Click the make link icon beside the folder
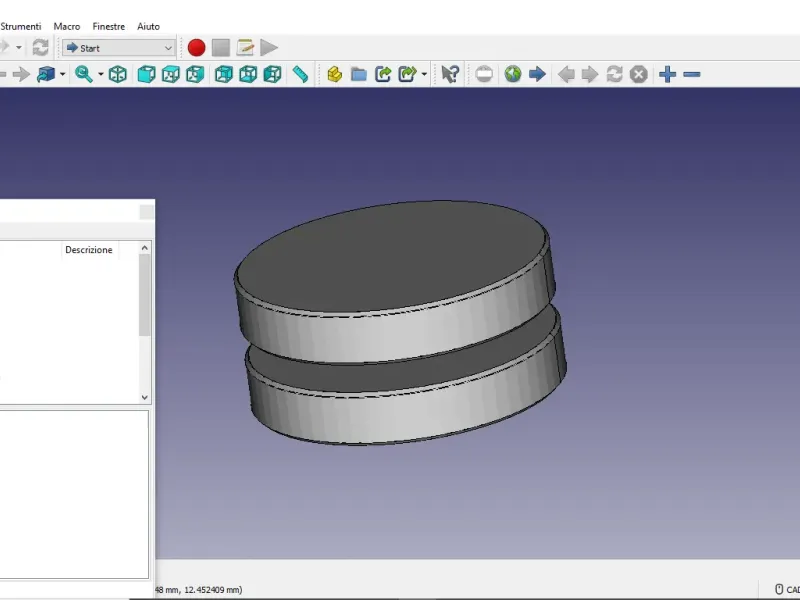This screenshot has width=800, height=600. [x=383, y=74]
